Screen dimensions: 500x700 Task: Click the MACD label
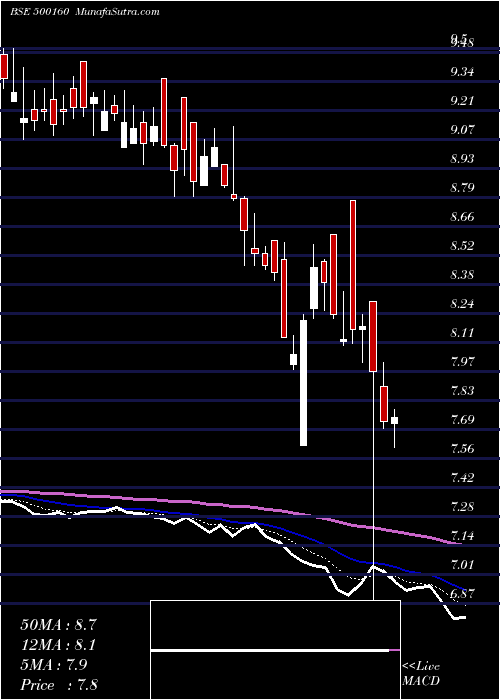421,681
